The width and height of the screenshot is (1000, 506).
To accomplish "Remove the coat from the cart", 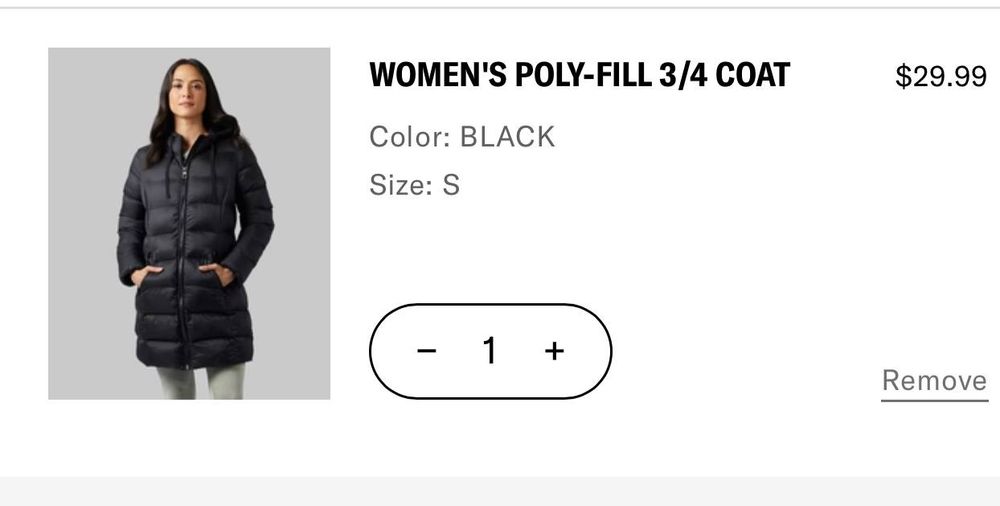I will (933, 381).
